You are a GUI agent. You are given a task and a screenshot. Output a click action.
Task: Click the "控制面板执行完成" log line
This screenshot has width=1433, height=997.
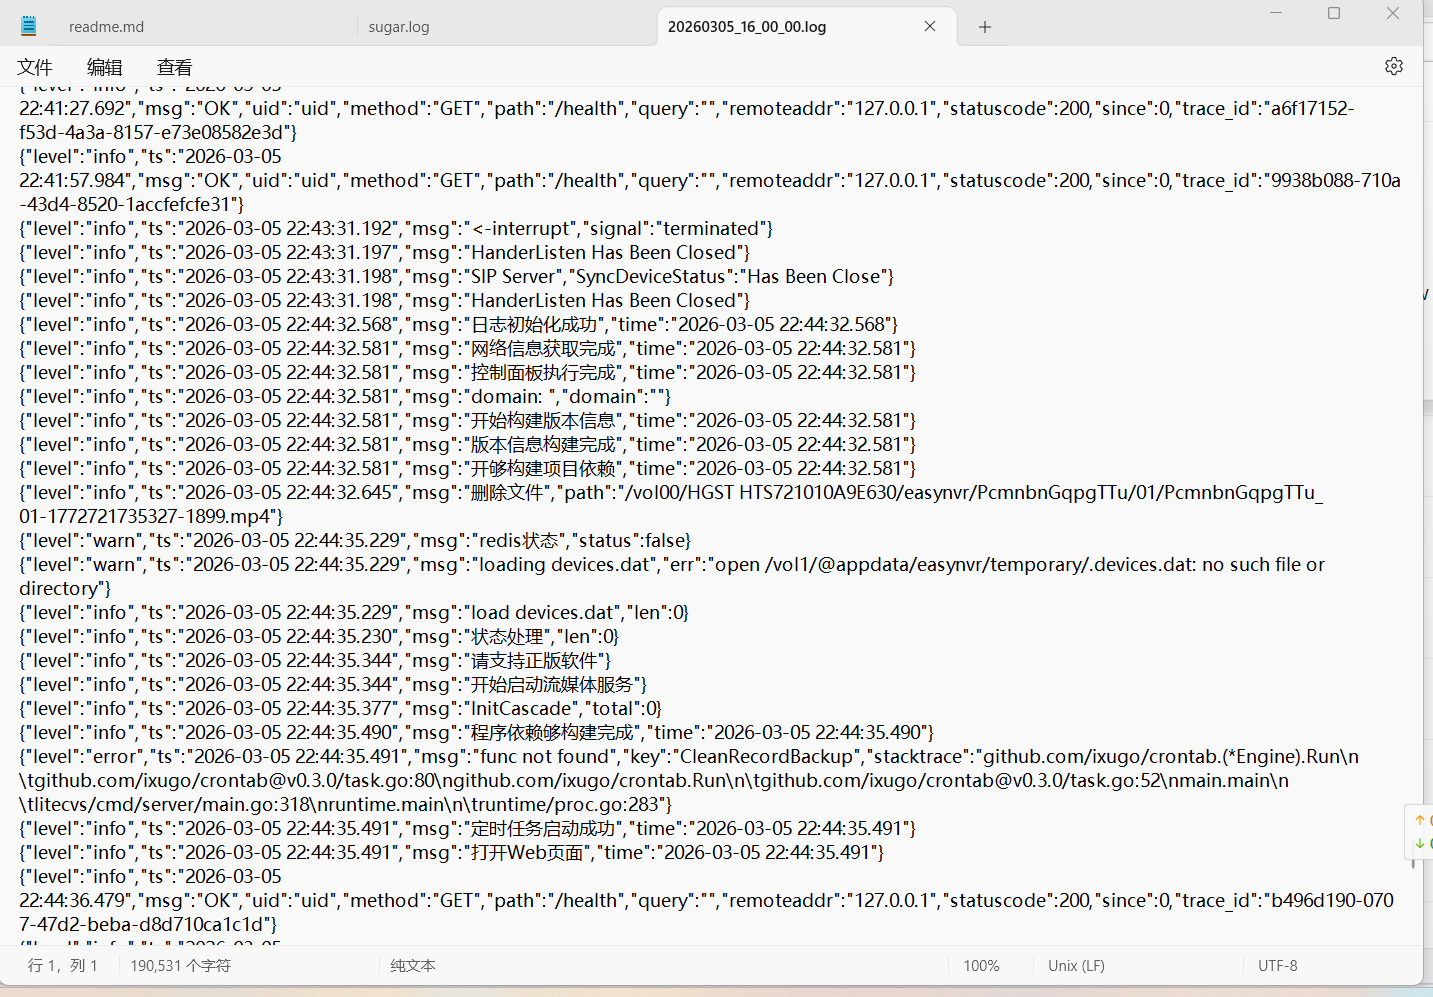[x=468, y=373]
